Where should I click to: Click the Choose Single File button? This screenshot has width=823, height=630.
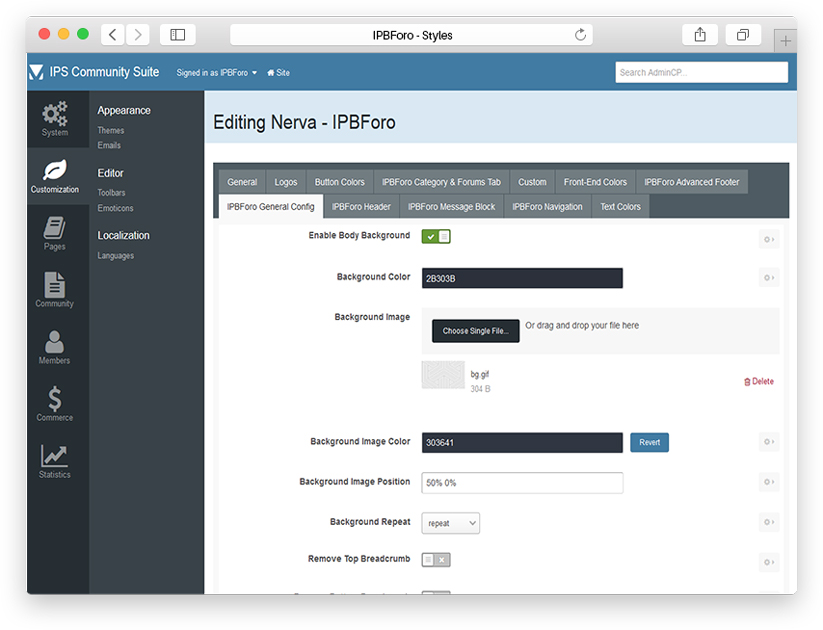coord(475,331)
